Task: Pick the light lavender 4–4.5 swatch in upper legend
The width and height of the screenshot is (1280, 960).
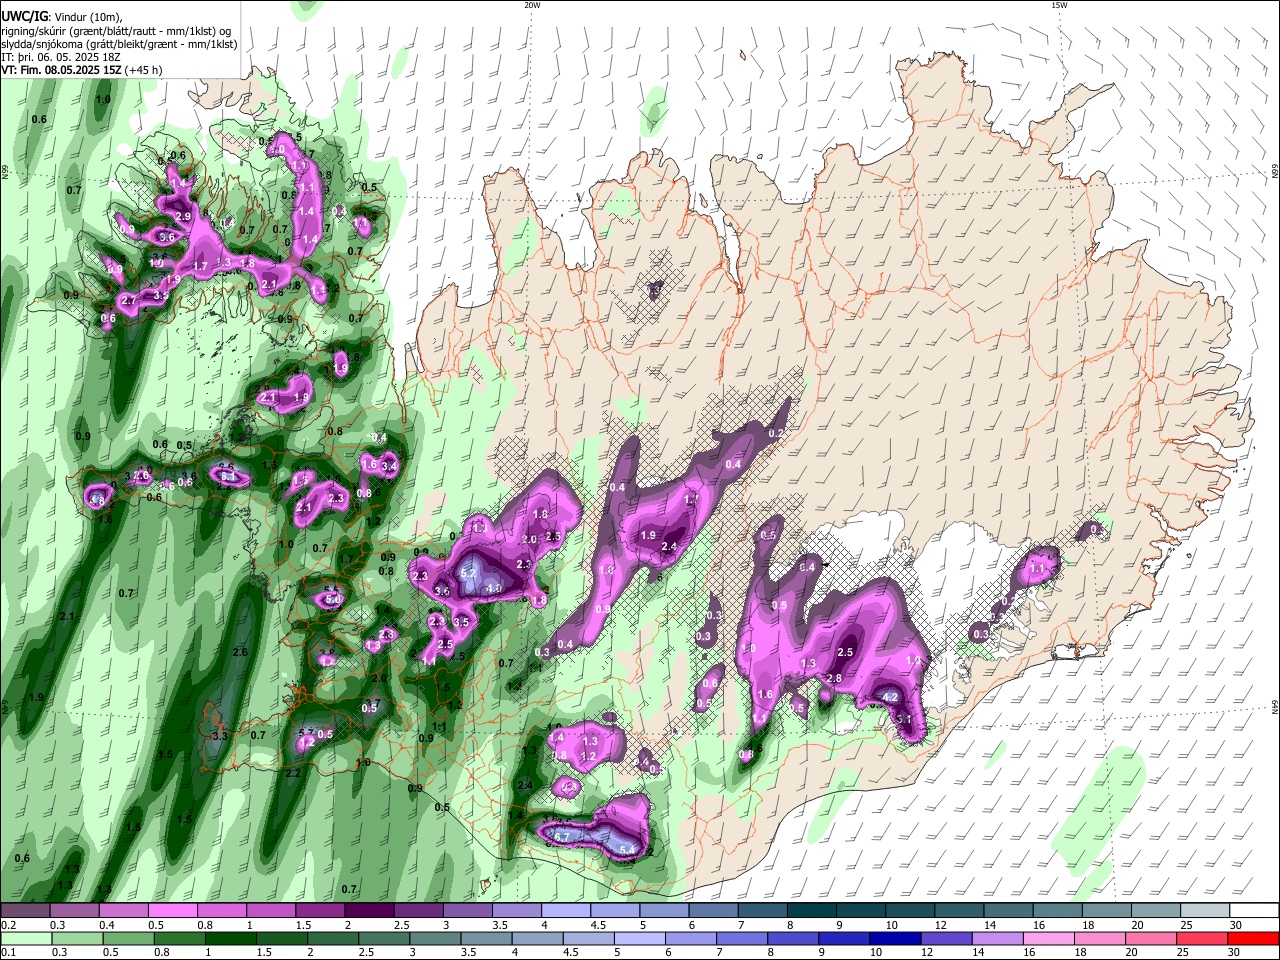Action: [566, 911]
